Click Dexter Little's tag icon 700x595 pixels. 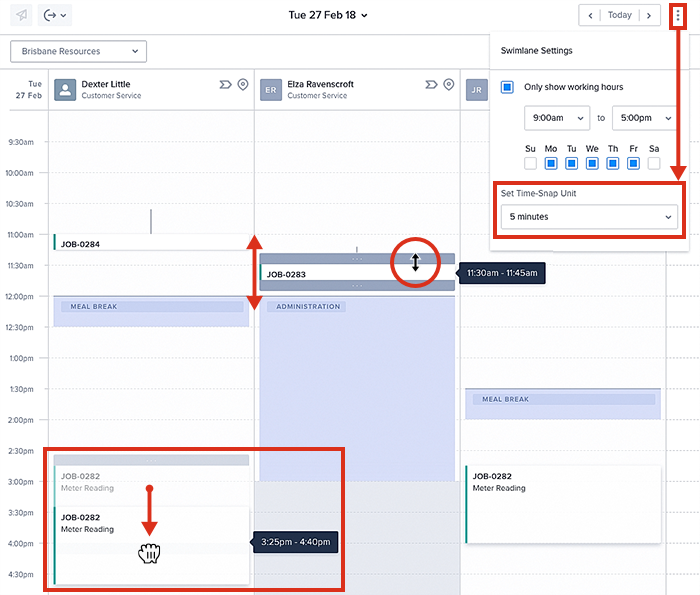tap(225, 85)
